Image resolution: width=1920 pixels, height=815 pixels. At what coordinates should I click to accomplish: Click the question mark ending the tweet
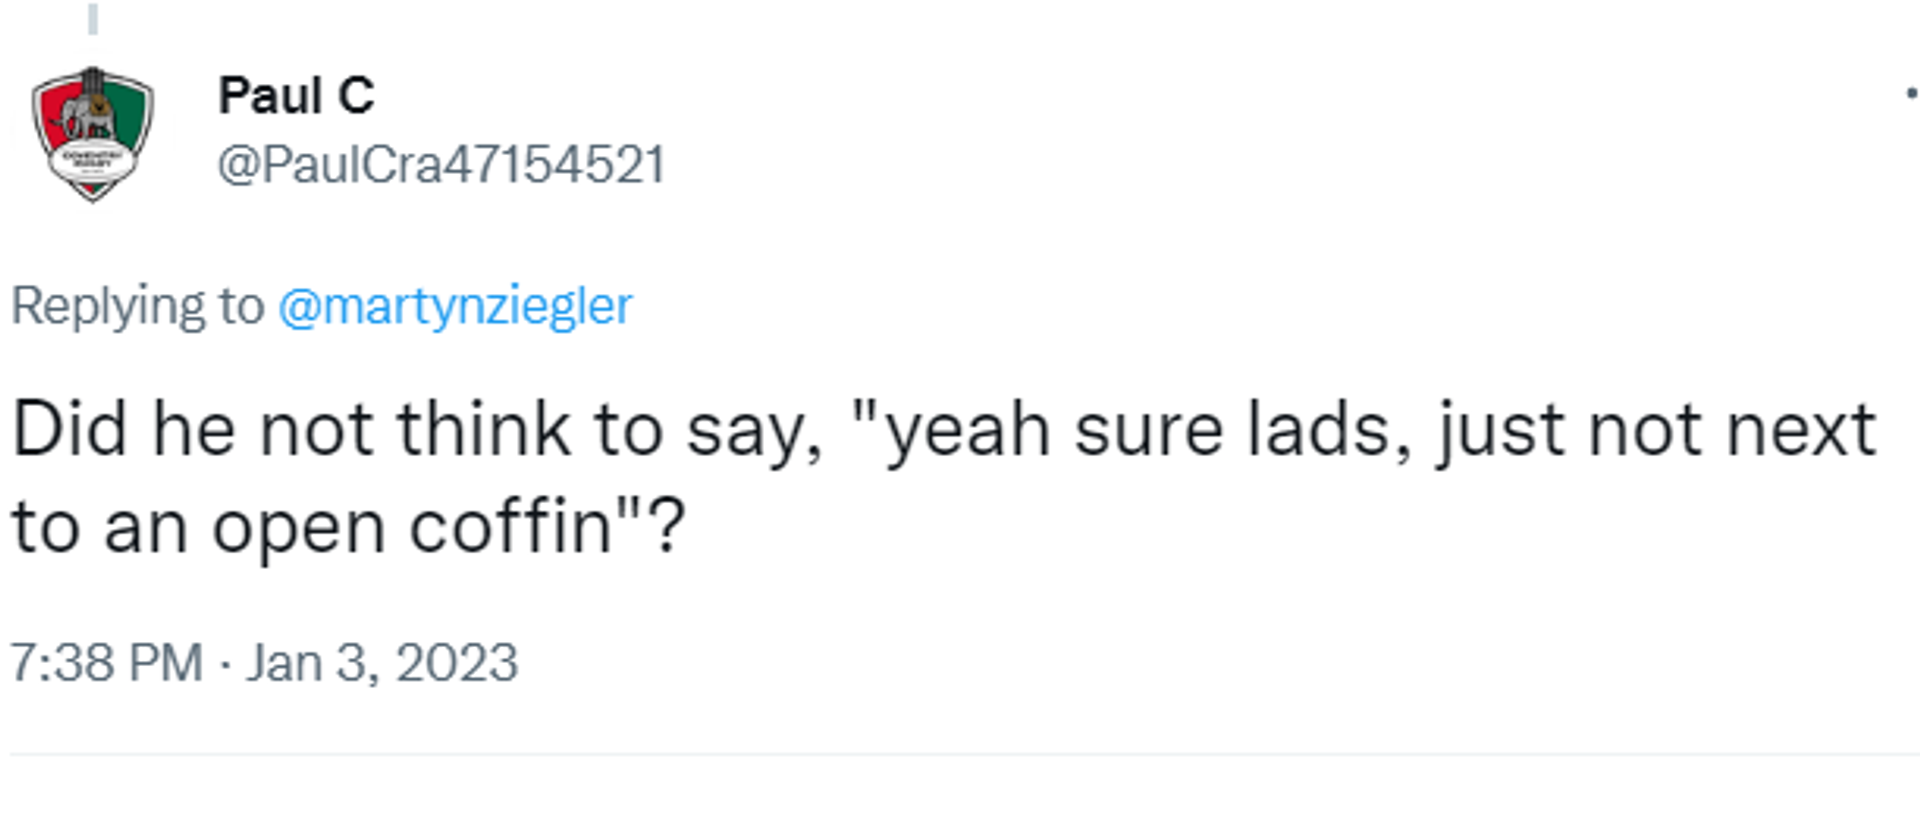667,525
